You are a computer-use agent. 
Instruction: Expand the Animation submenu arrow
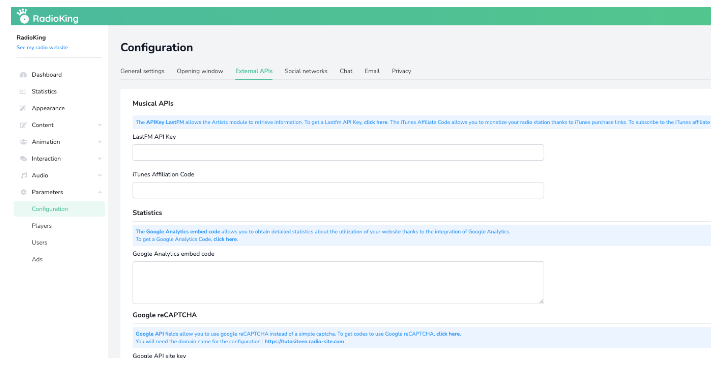click(x=99, y=142)
